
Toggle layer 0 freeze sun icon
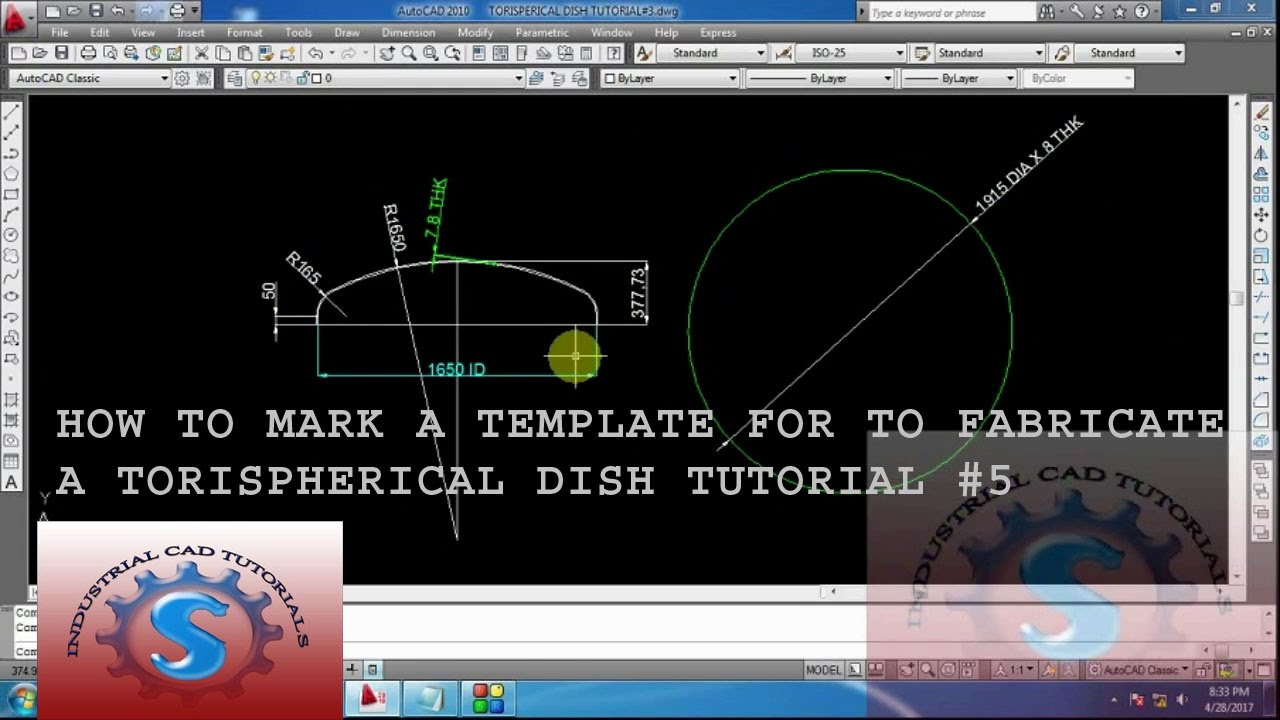pos(270,78)
